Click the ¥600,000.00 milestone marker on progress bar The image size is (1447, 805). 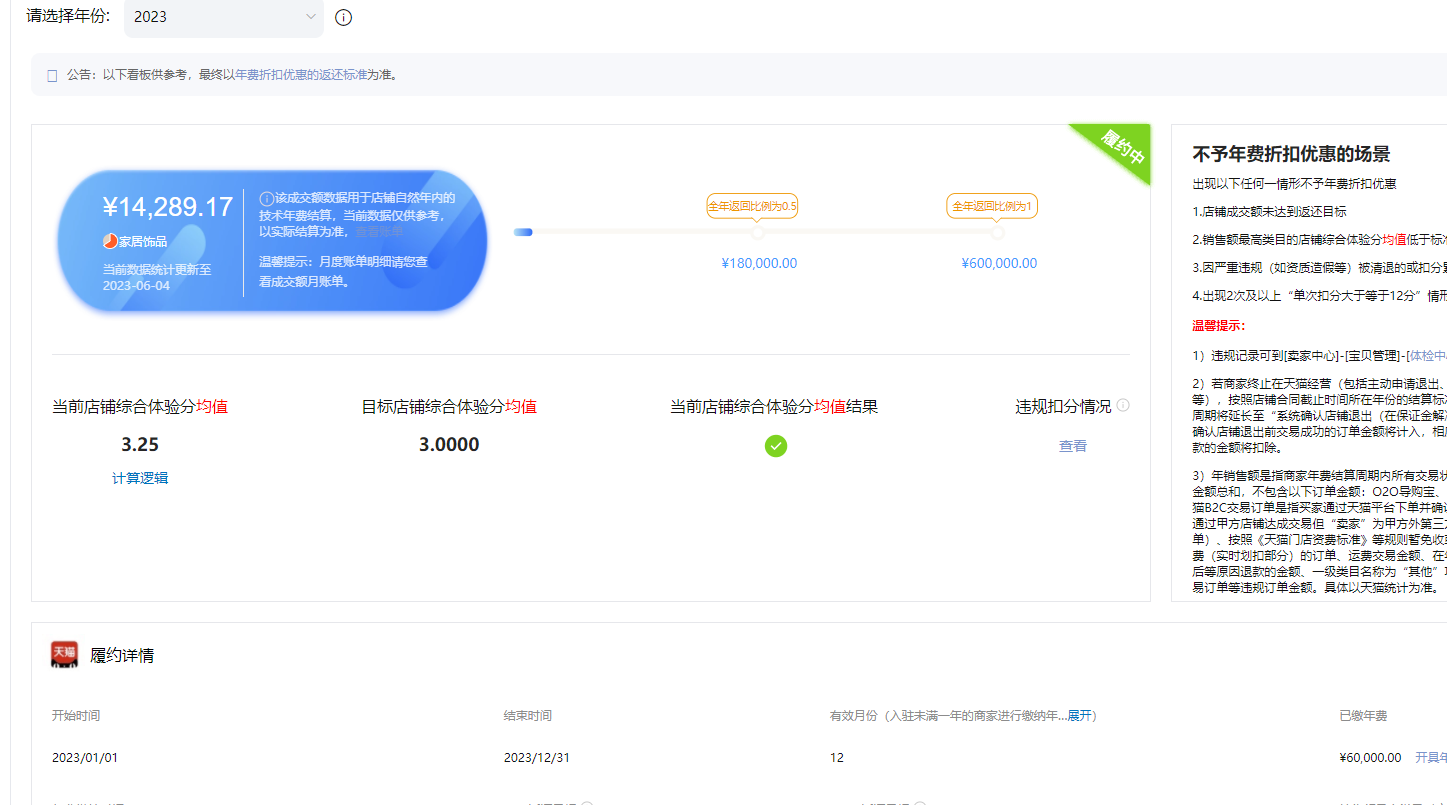997,232
